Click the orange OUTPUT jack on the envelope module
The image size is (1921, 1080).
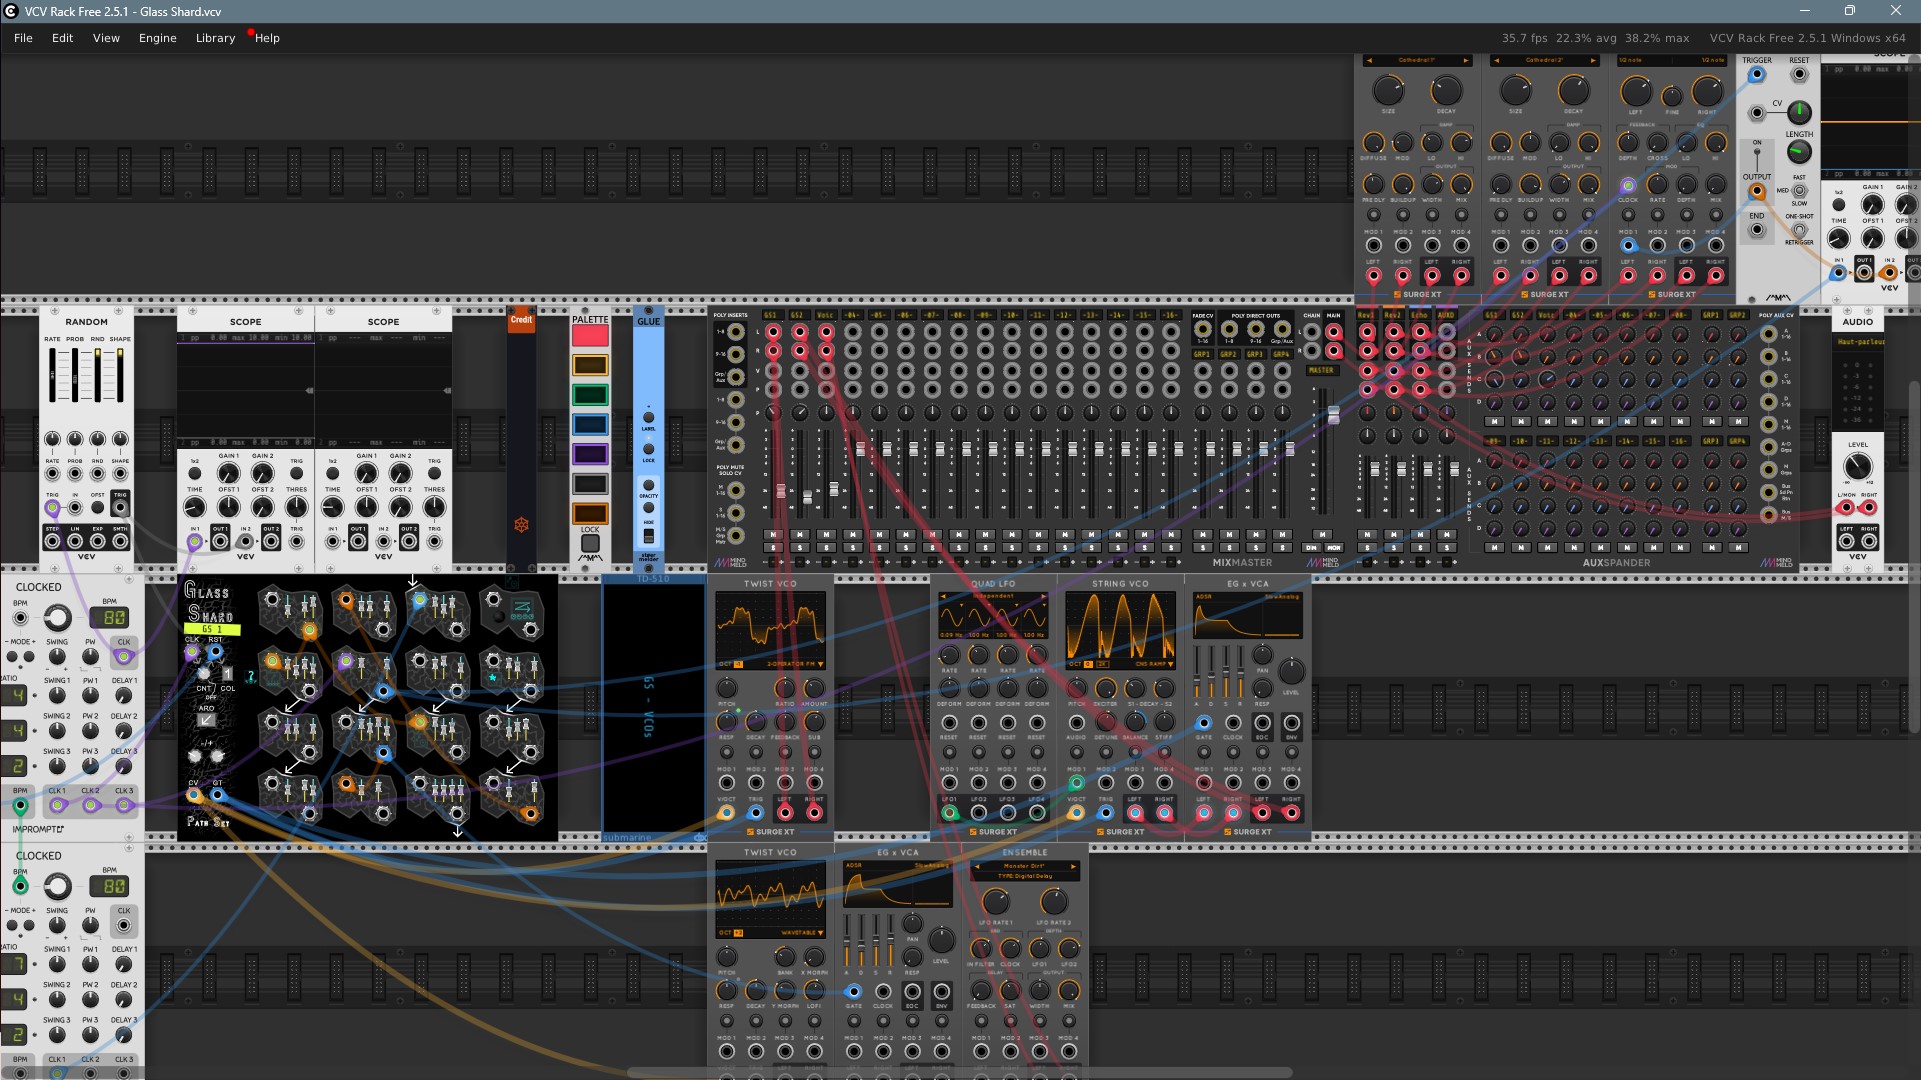pyautogui.click(x=1757, y=191)
